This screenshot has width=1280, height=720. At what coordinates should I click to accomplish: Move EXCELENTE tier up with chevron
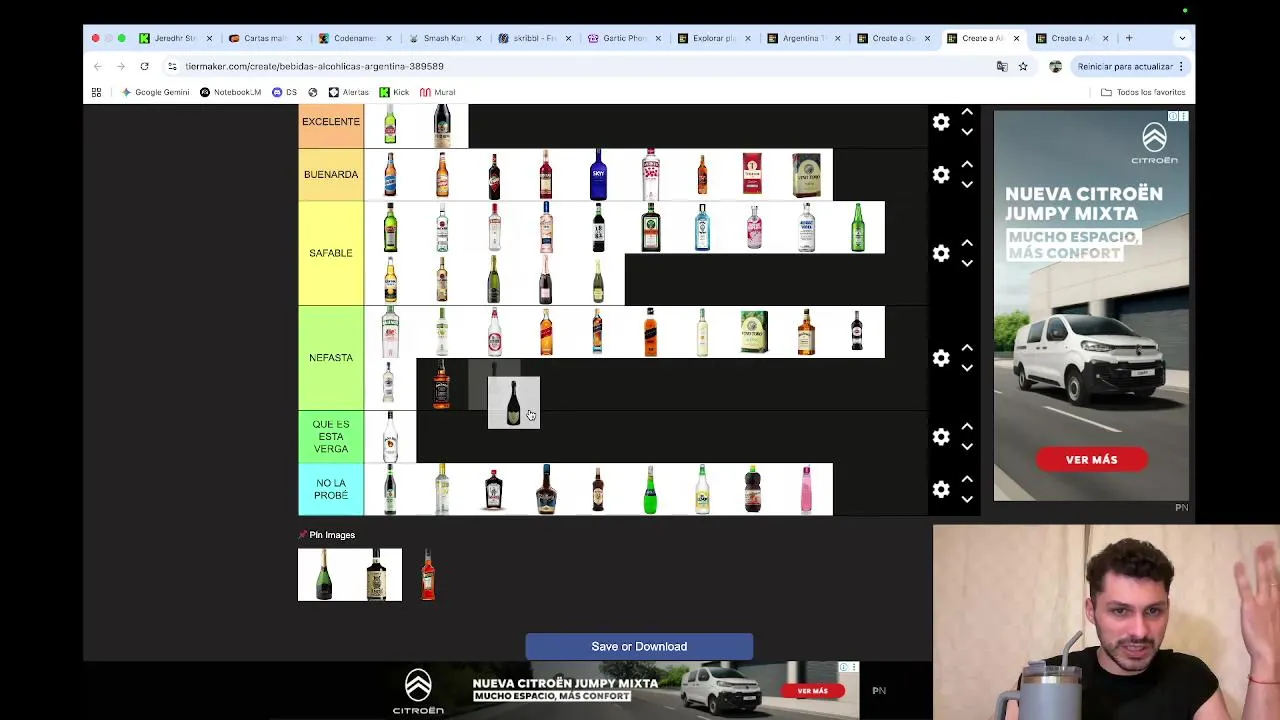click(x=967, y=112)
